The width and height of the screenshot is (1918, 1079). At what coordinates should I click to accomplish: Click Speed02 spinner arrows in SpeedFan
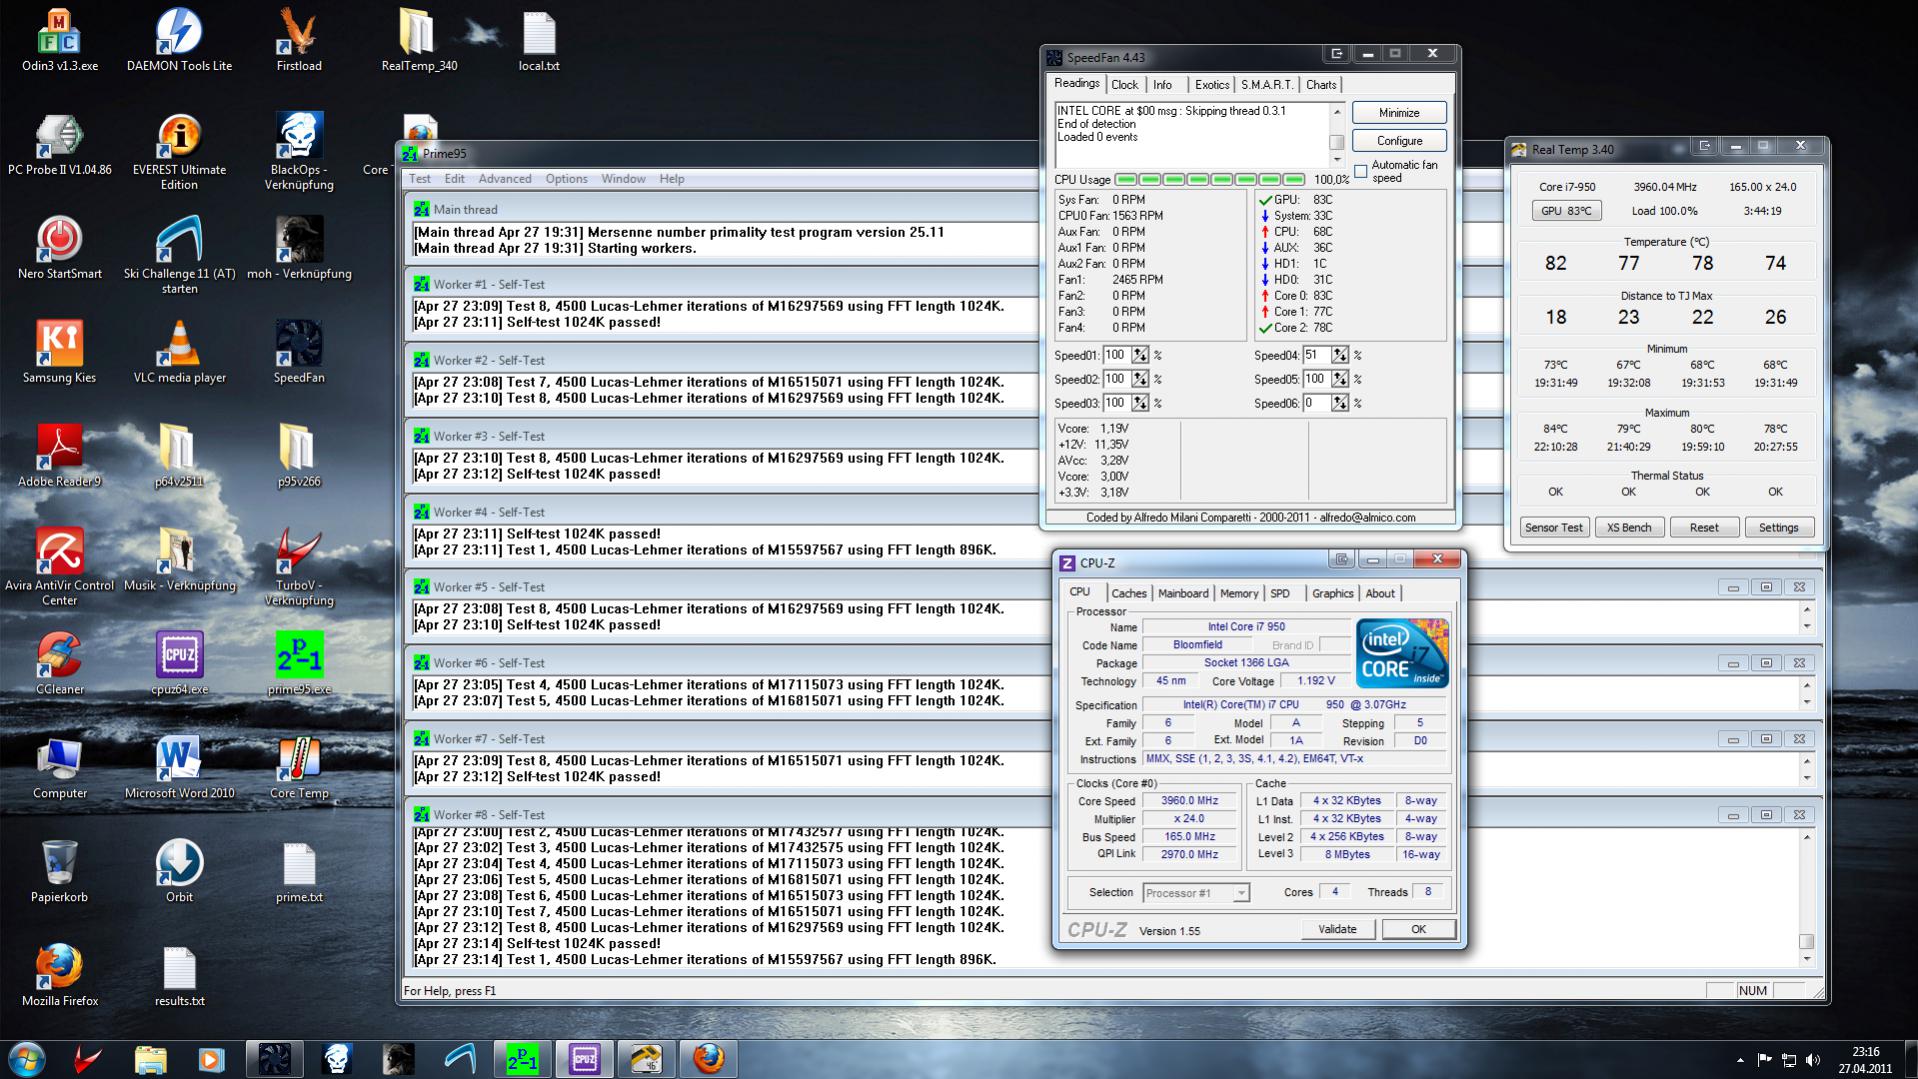pos(1140,379)
